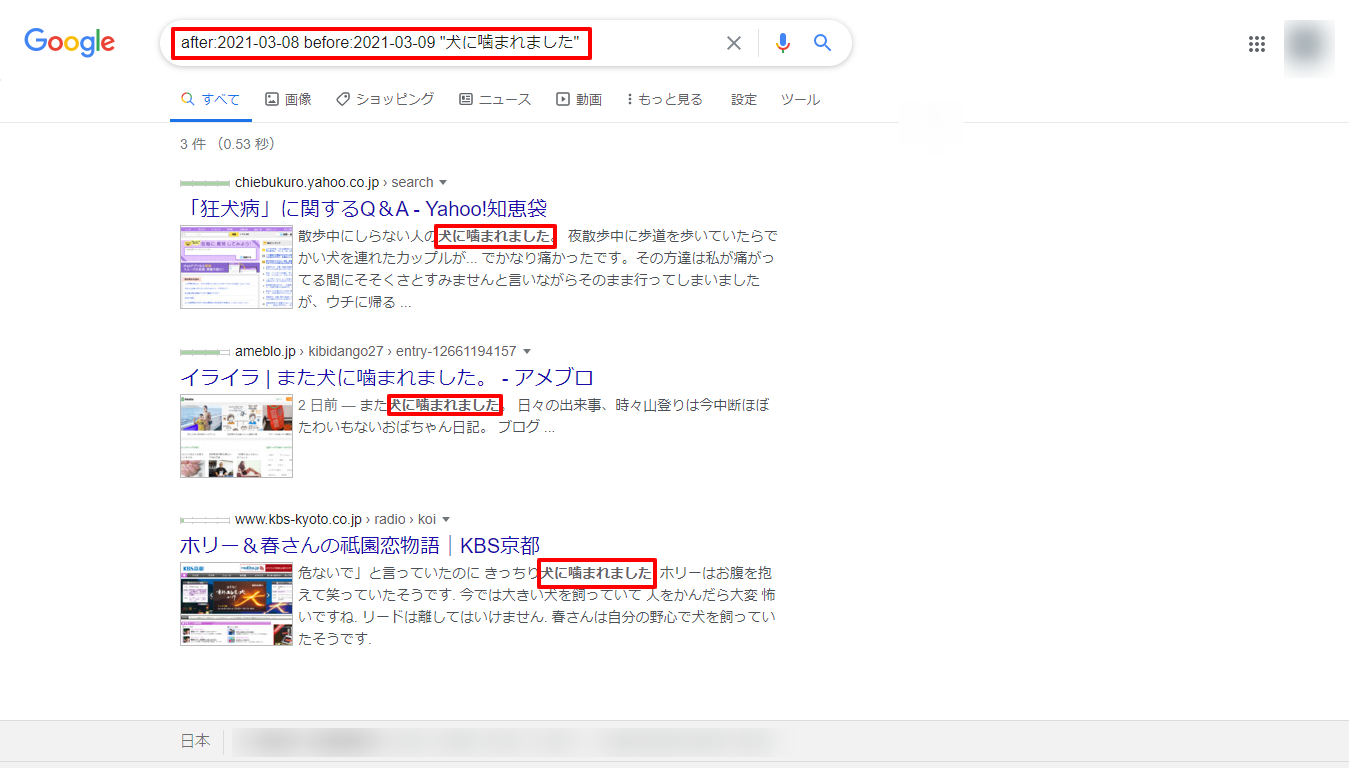Switch to the ショッピング tab
This screenshot has width=1349, height=768.
click(385, 99)
